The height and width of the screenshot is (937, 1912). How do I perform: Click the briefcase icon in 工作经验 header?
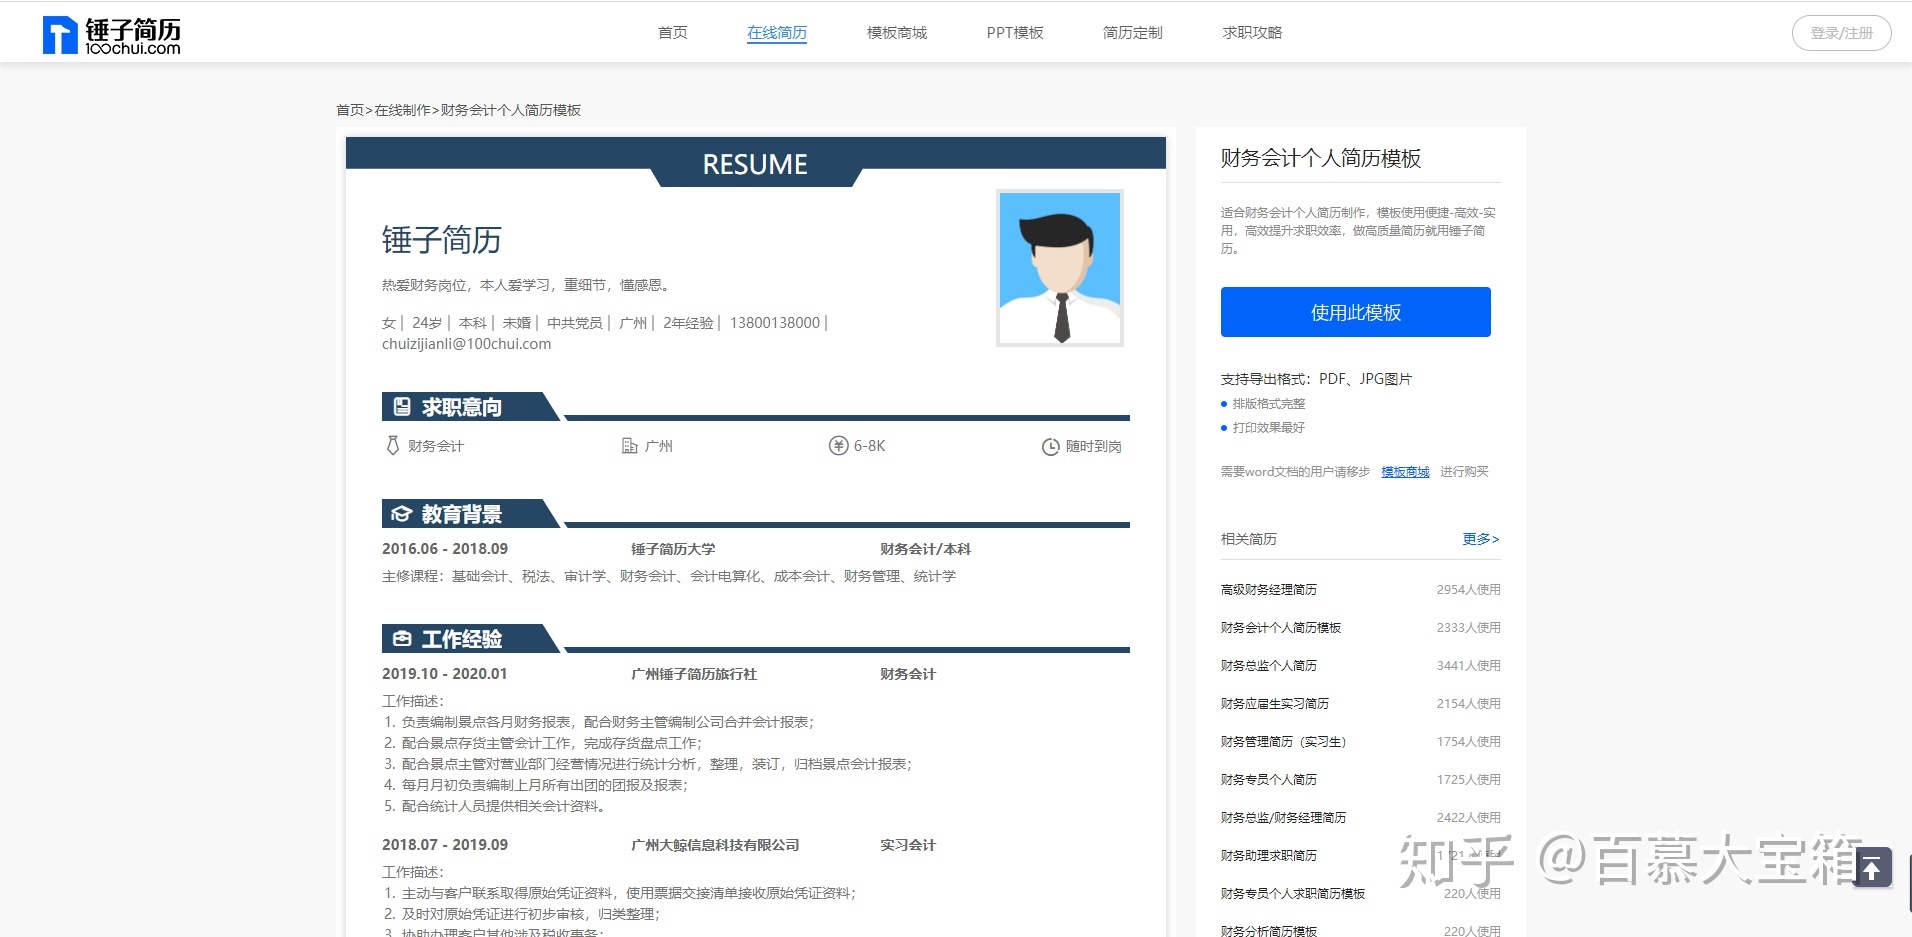(401, 638)
